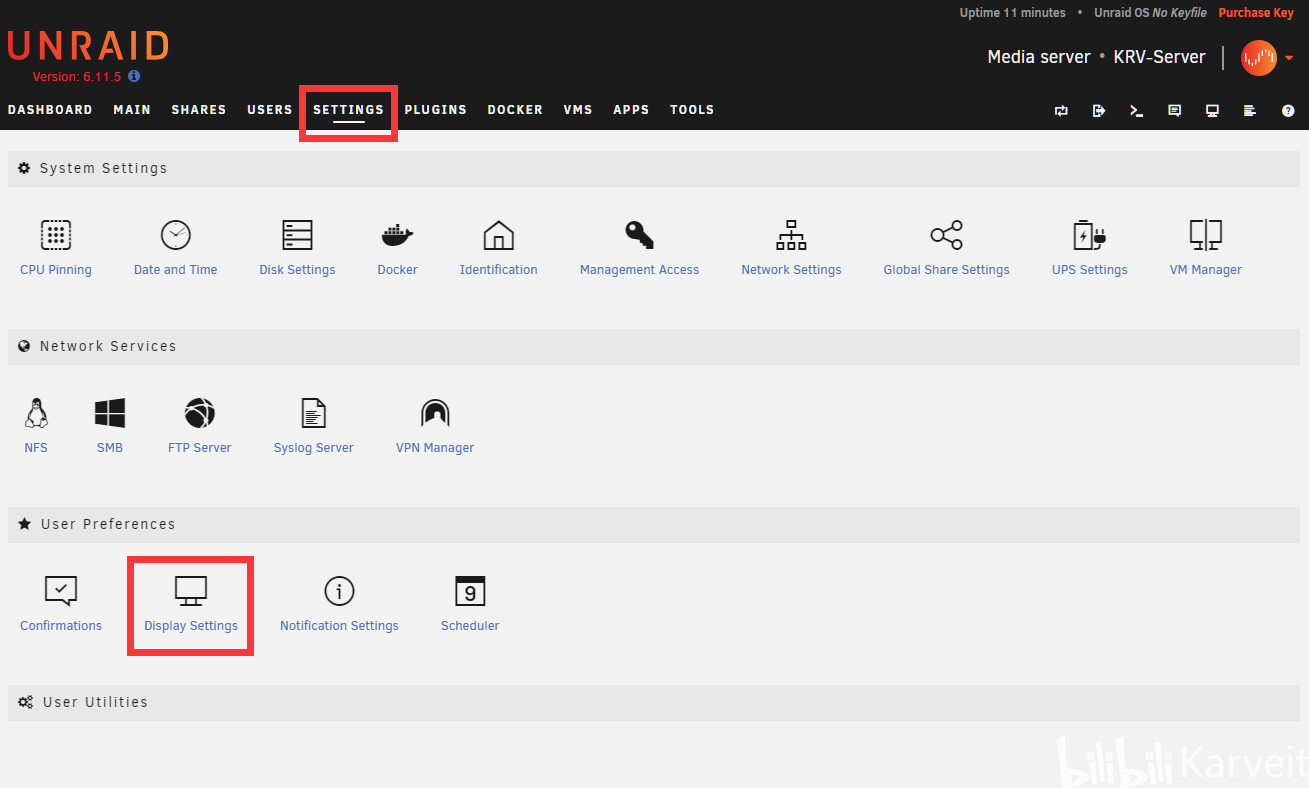Click the KRV-Server name text
Viewport: 1309px width, 788px height.
1159,57
